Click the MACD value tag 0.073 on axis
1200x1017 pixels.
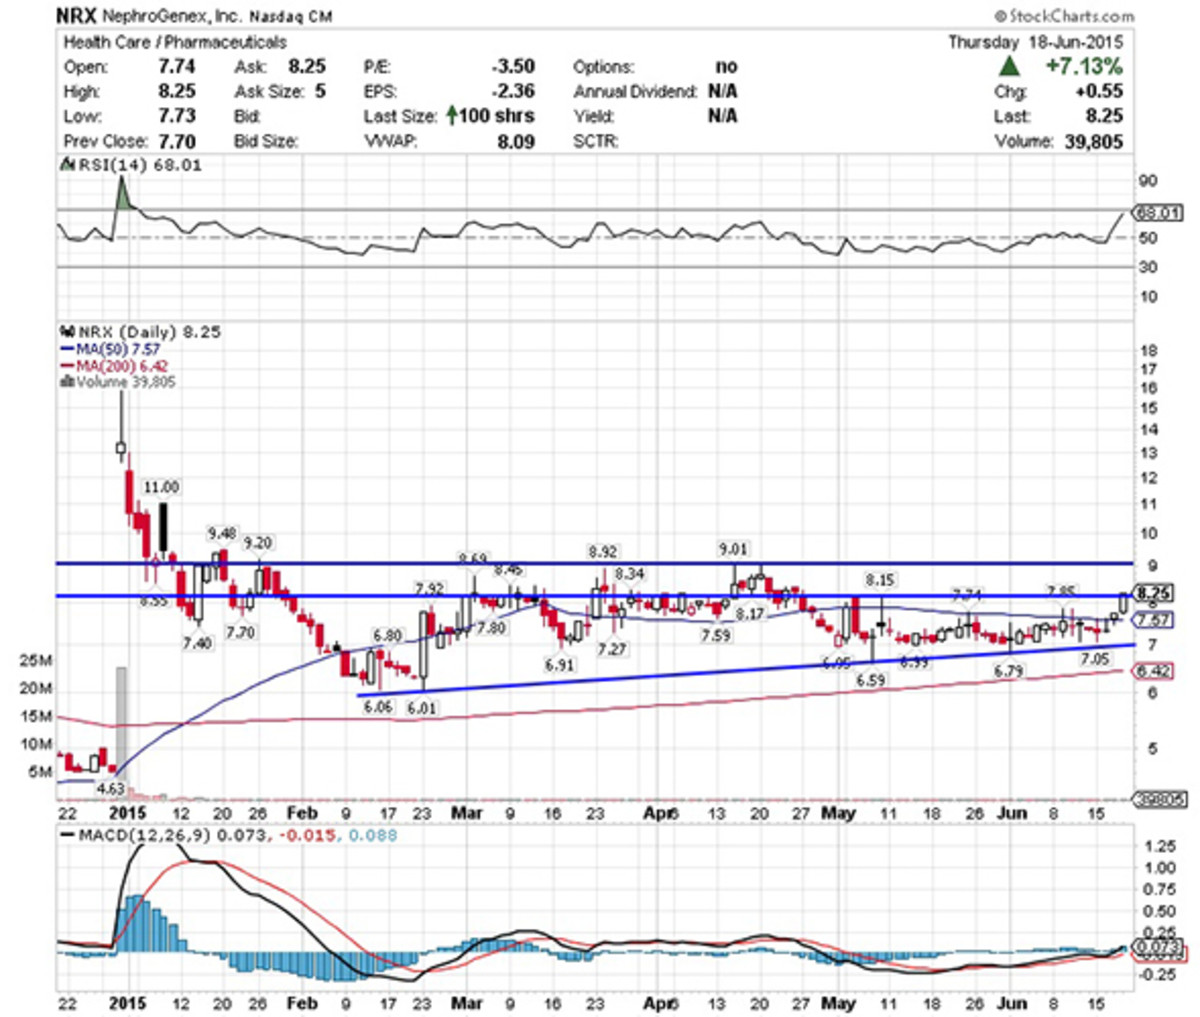click(x=1158, y=946)
